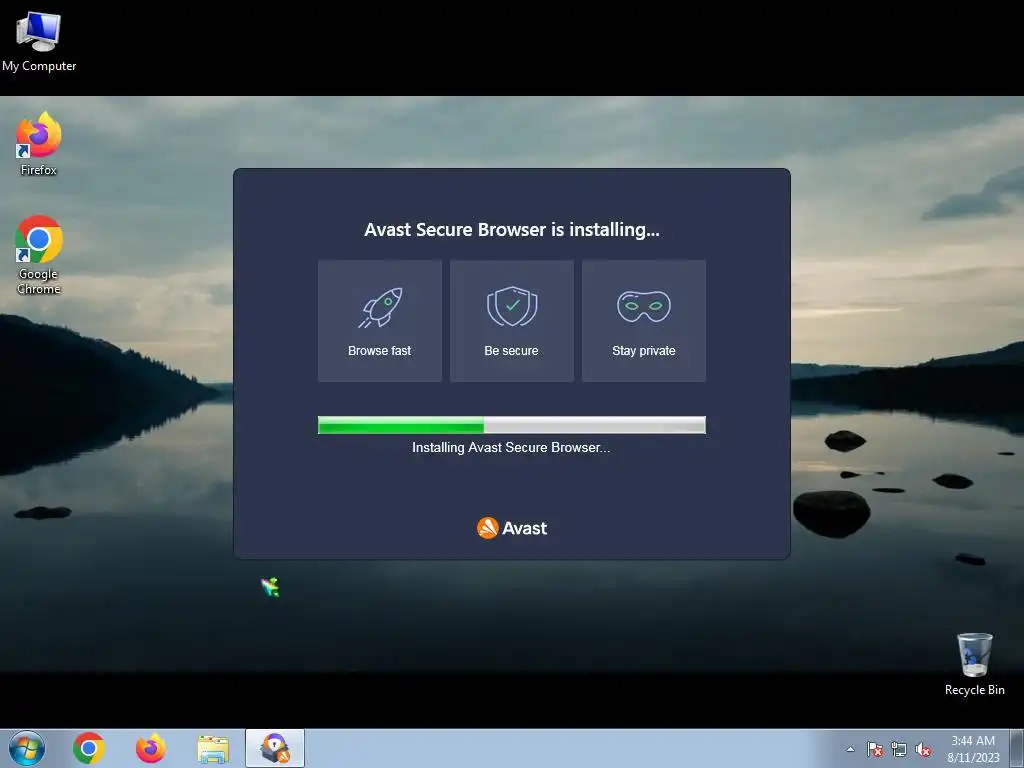Image resolution: width=1024 pixels, height=768 pixels.
Task: Open the Action Center flag icon
Action: [x=874, y=749]
